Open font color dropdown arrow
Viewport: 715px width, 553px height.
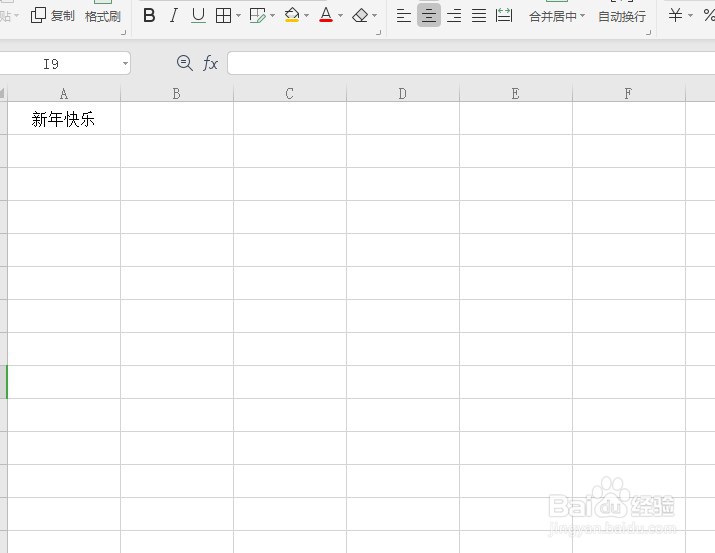(341, 16)
